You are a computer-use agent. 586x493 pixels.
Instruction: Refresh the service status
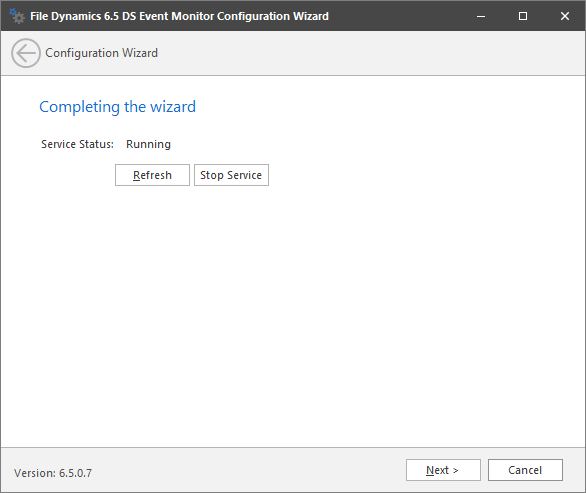point(152,175)
